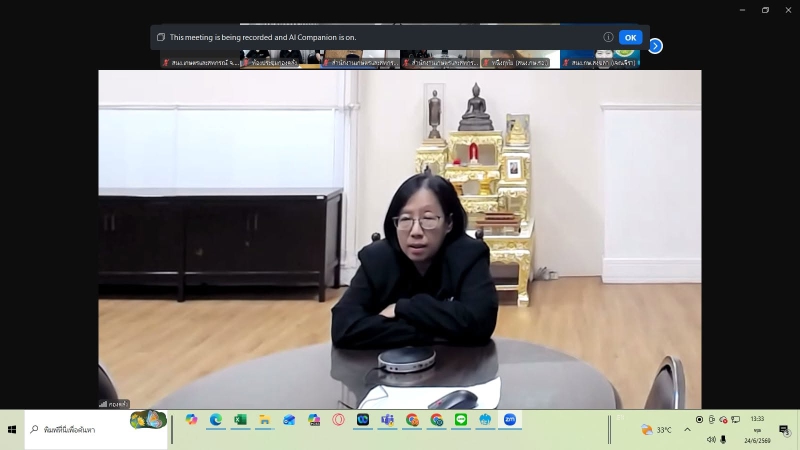Open the LINE app from the taskbar
This screenshot has width=800, height=450.
[x=461, y=420]
